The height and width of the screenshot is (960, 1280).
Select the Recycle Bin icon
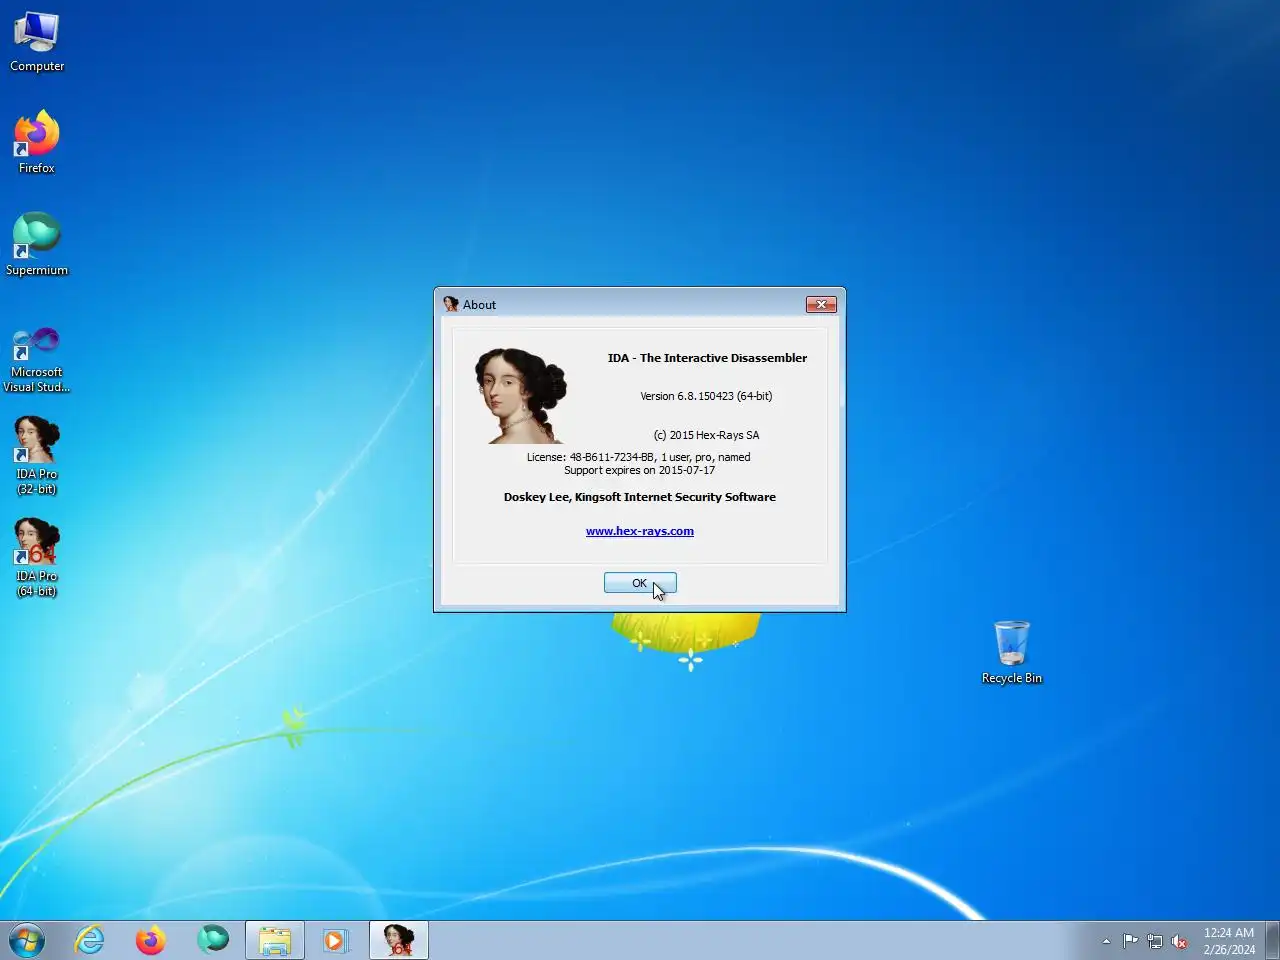coord(1012,653)
